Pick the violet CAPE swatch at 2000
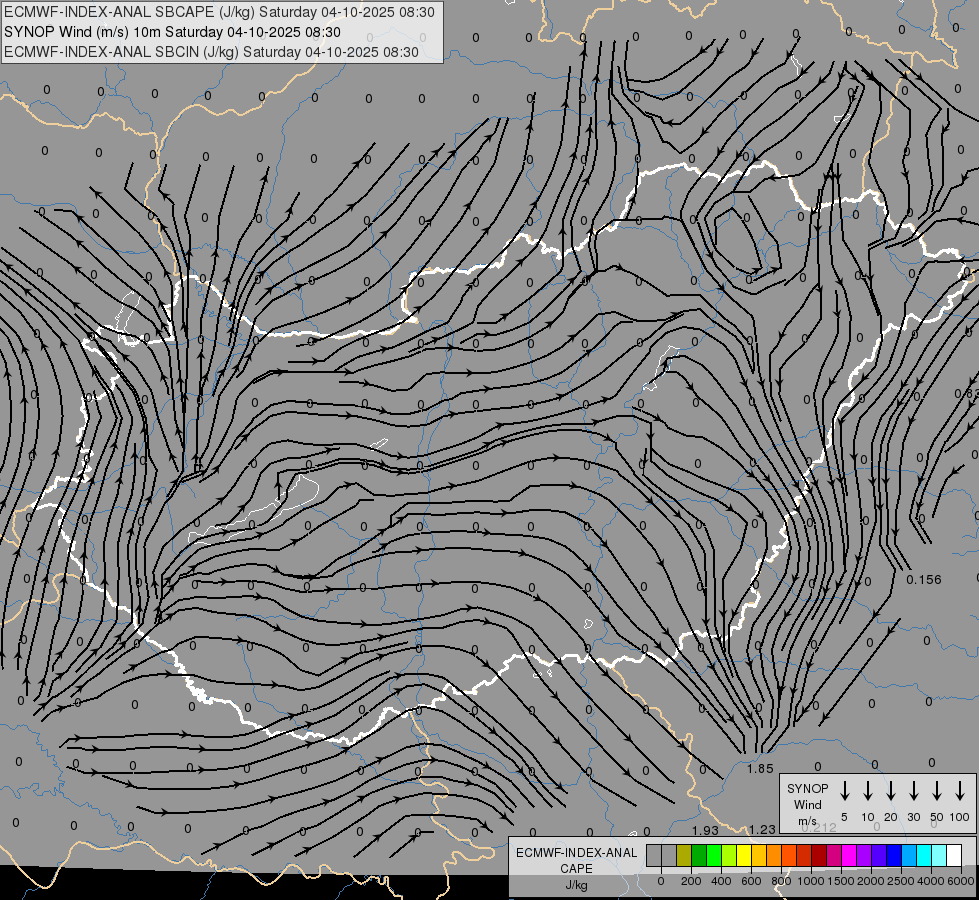 point(878,855)
